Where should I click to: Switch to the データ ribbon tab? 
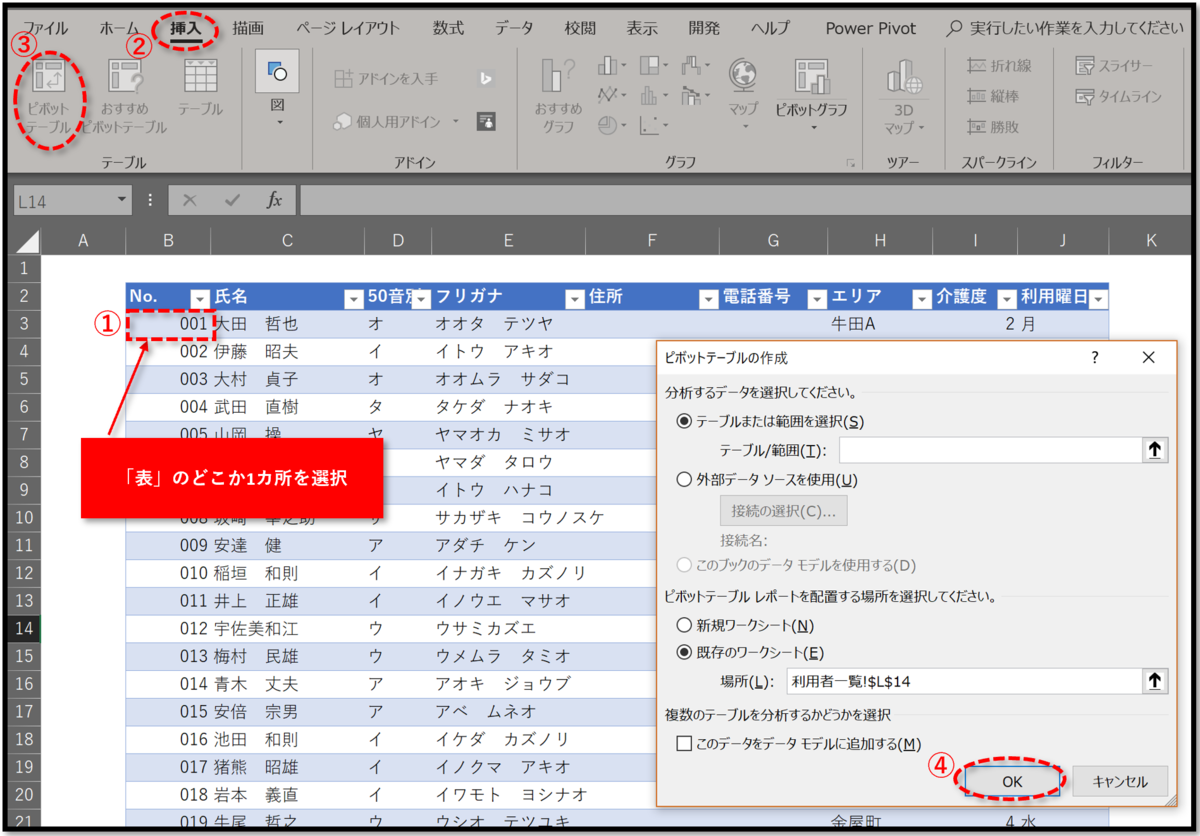tap(513, 28)
